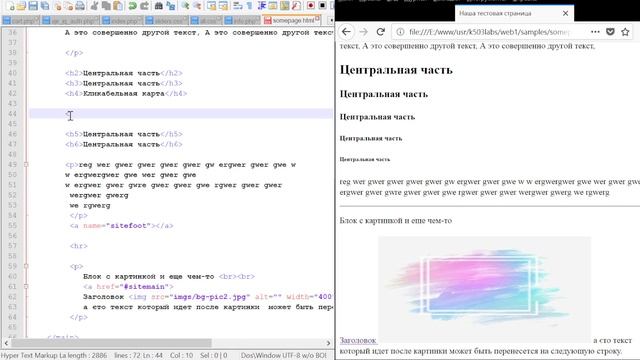This screenshot has width=640, height=360.
Task: Click the 'length : 2886' status bar entry
Action: pyautogui.click(x=87, y=356)
